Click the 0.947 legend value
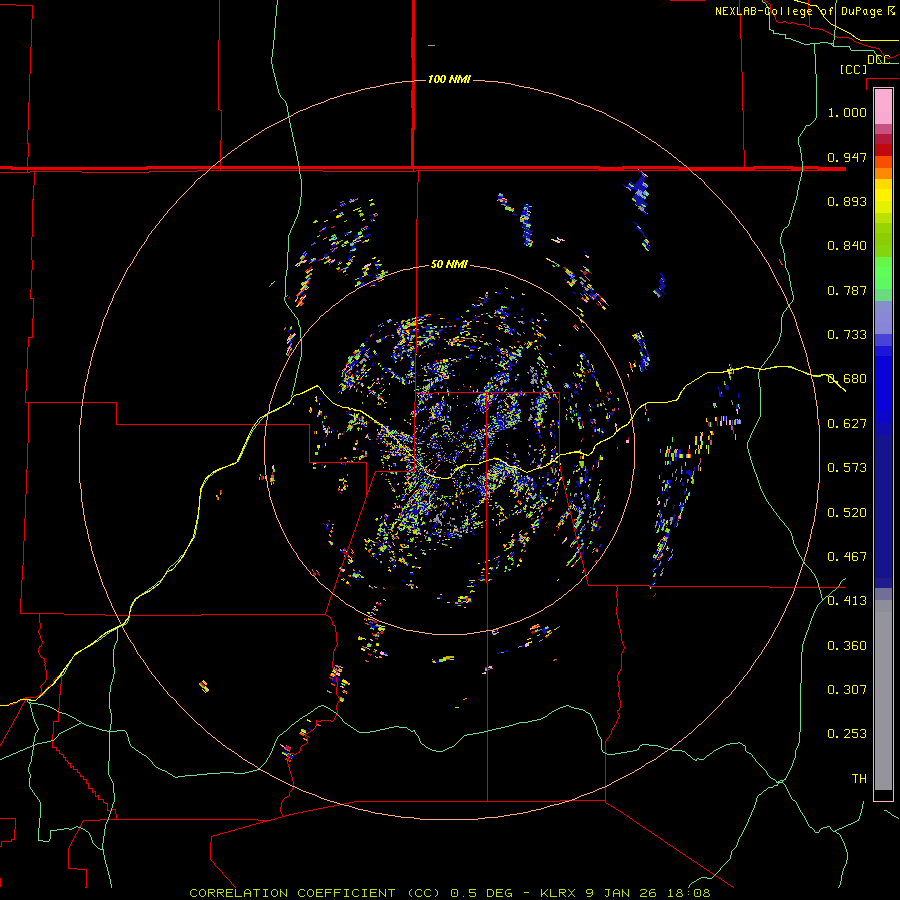The width and height of the screenshot is (900, 900). (847, 157)
